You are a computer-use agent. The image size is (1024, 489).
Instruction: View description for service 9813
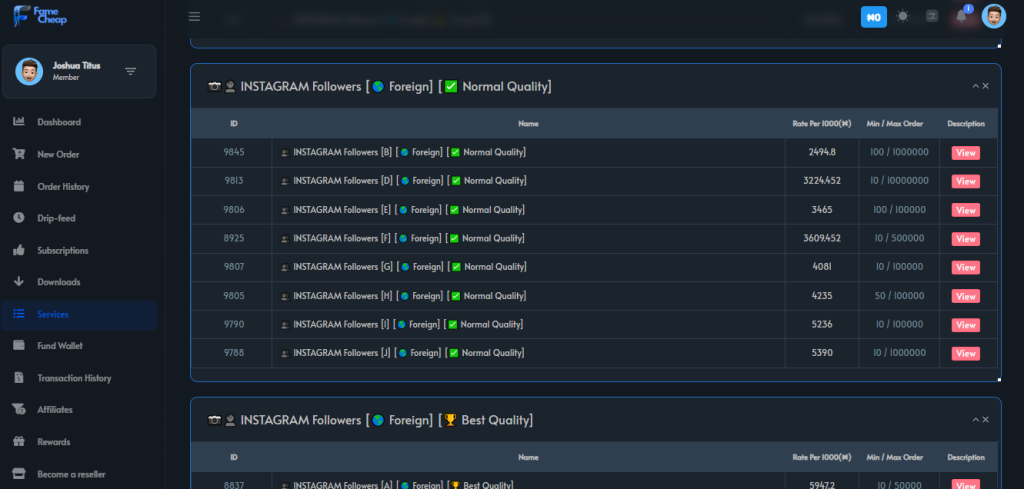pyautogui.click(x=965, y=181)
